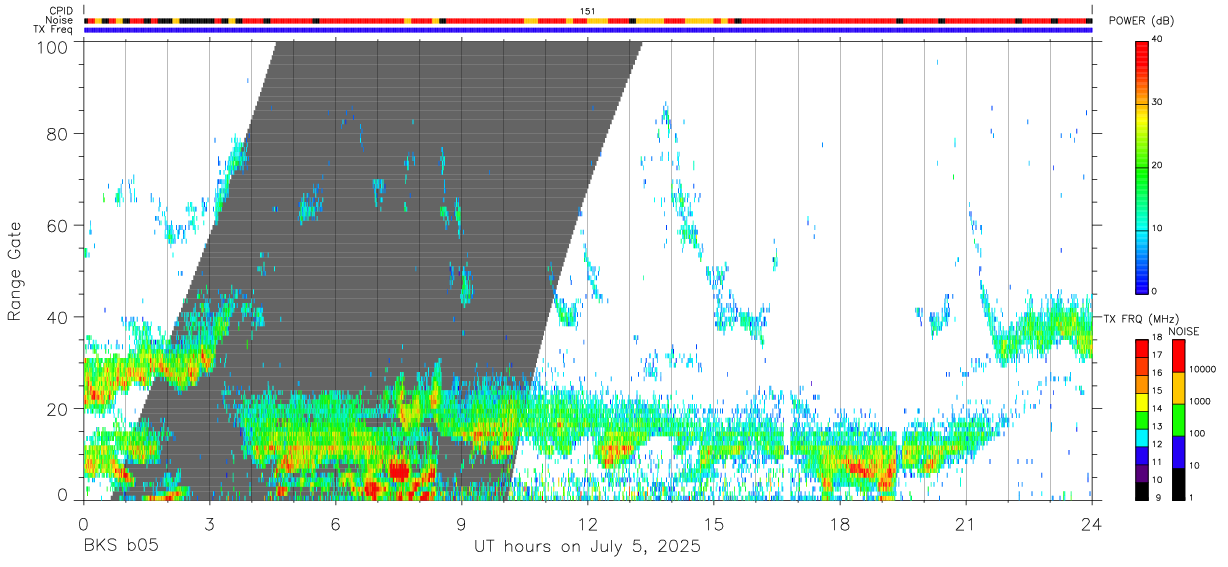Click NOISE colorbar tick label 10000
The height and width of the screenshot is (567, 1228).
(1203, 369)
